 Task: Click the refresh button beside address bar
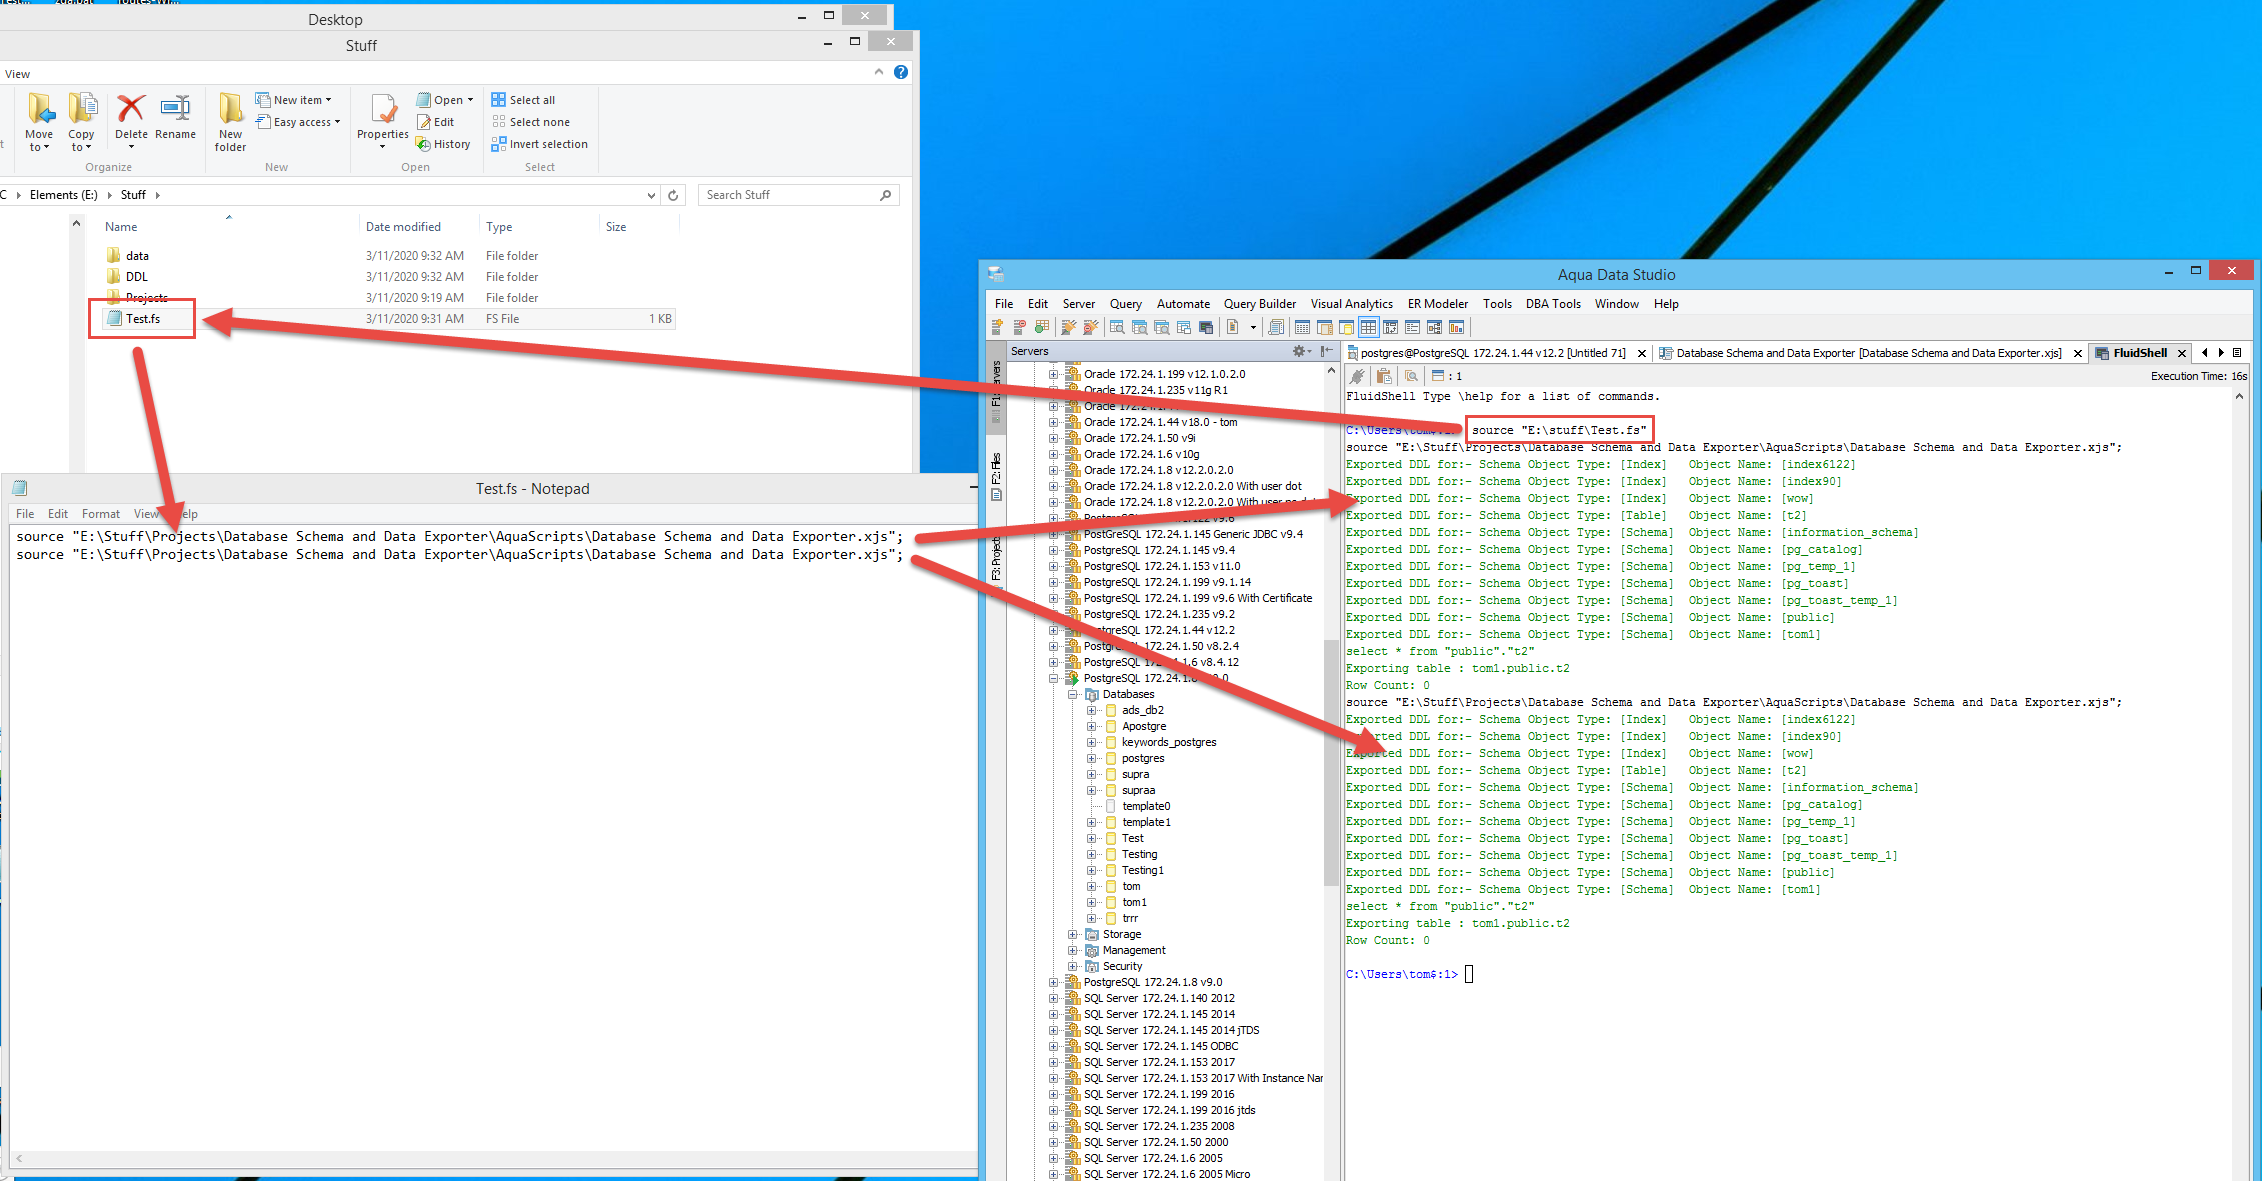673,195
